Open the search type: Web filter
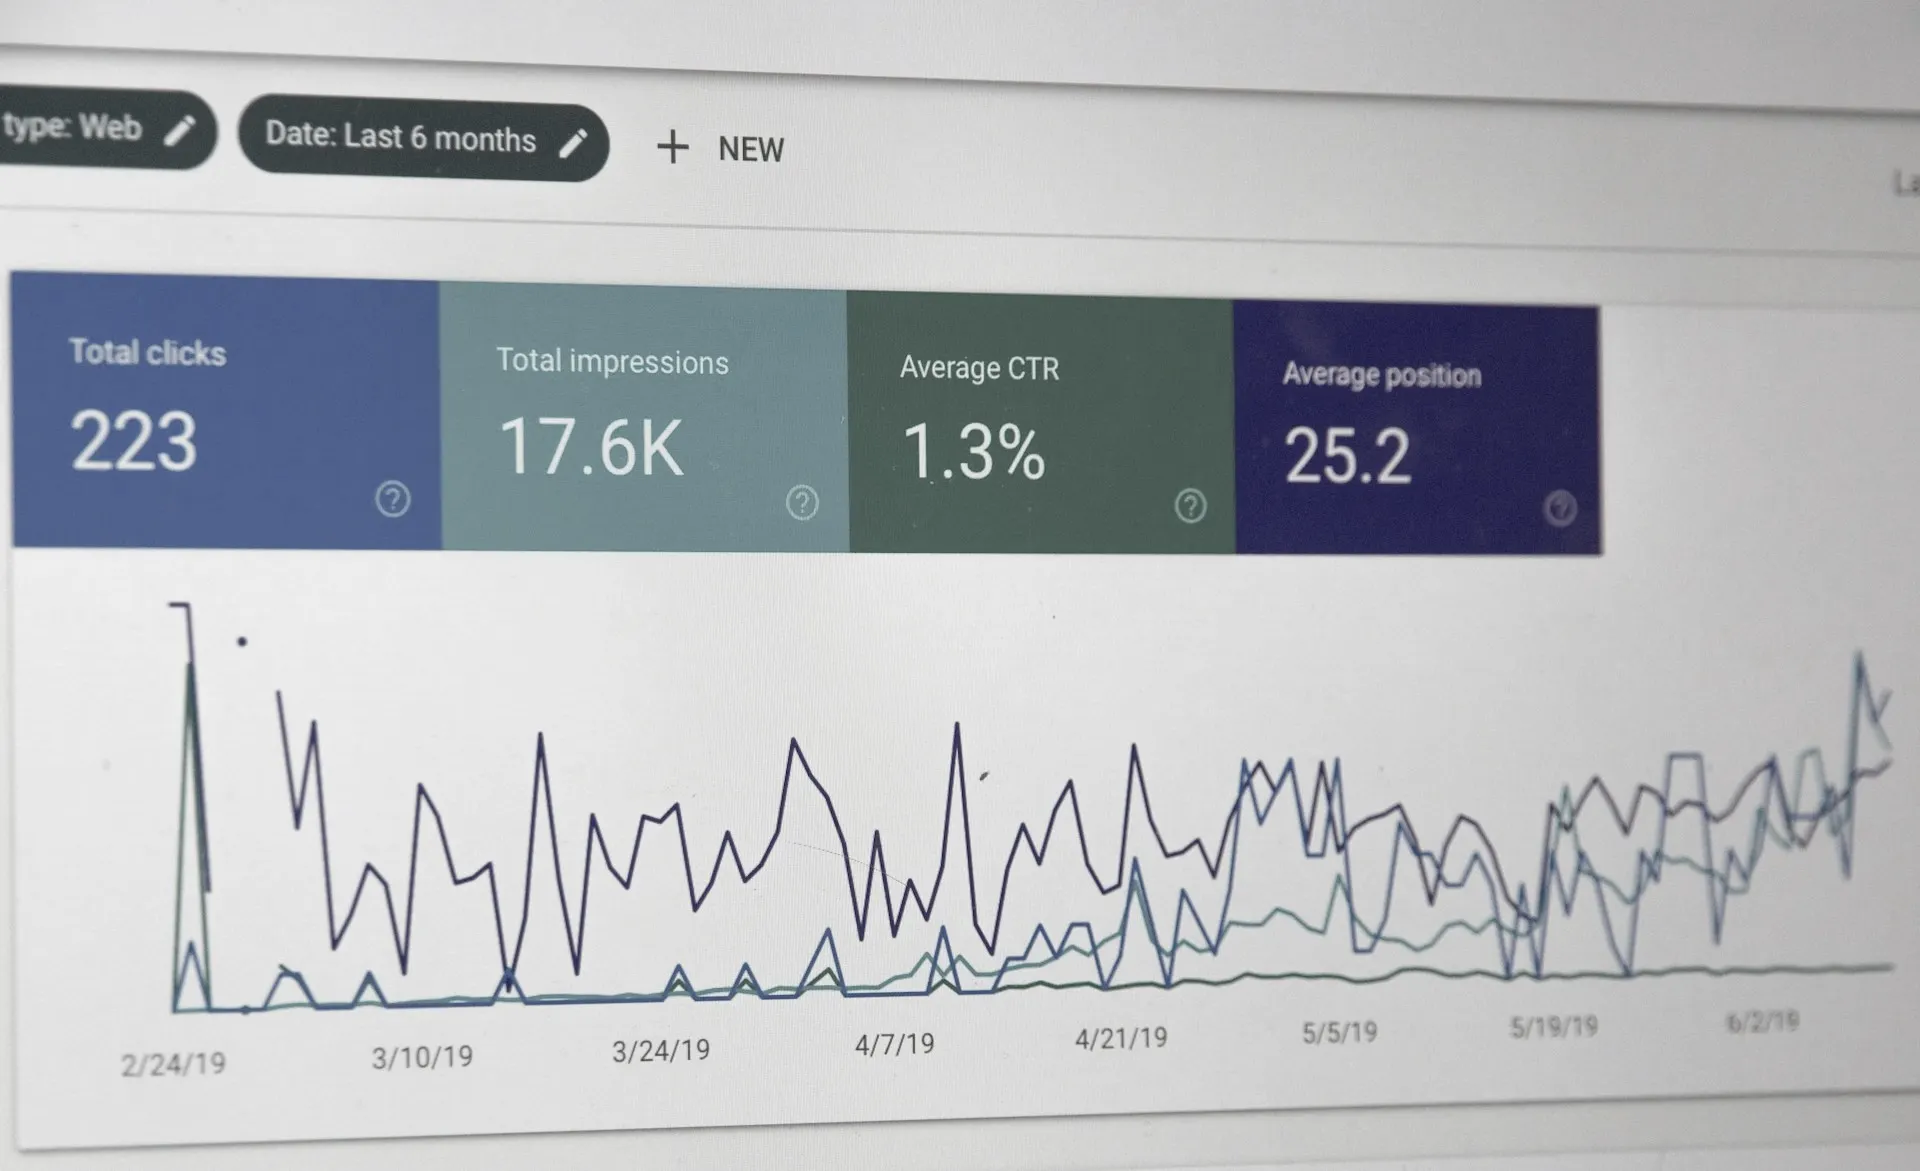Screen dimensions: 1920x1171 (73, 127)
